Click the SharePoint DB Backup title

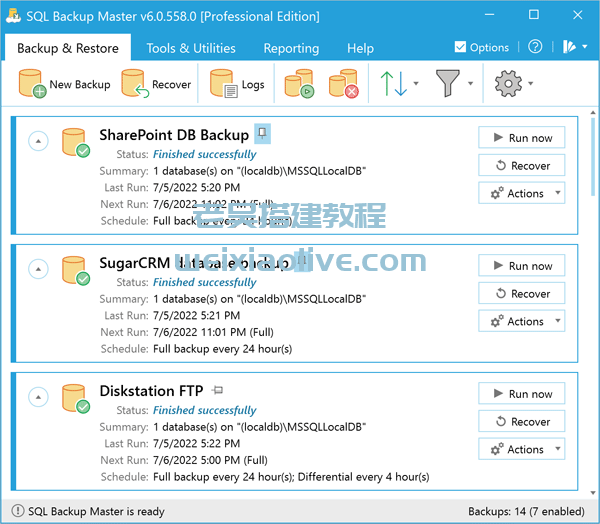tap(174, 135)
